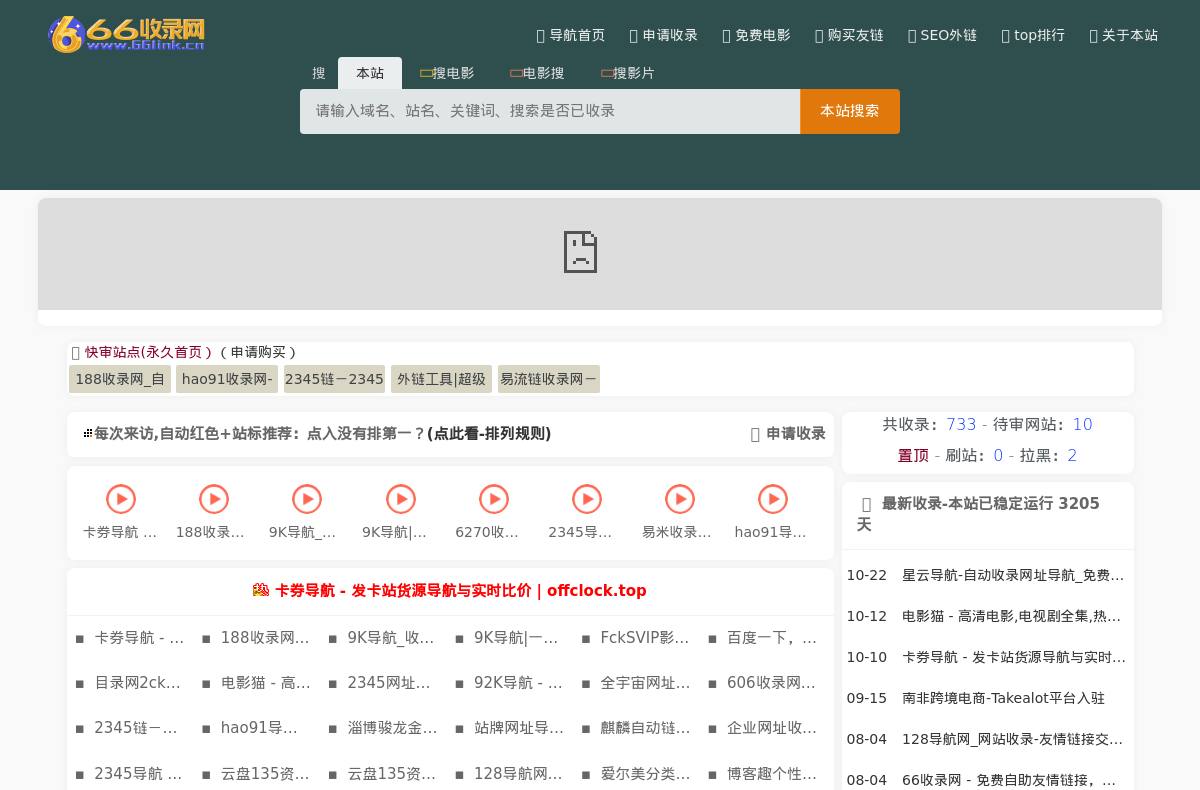The image size is (1200, 790).
Task: Open the play icon above 6270收
Action: (x=494, y=499)
